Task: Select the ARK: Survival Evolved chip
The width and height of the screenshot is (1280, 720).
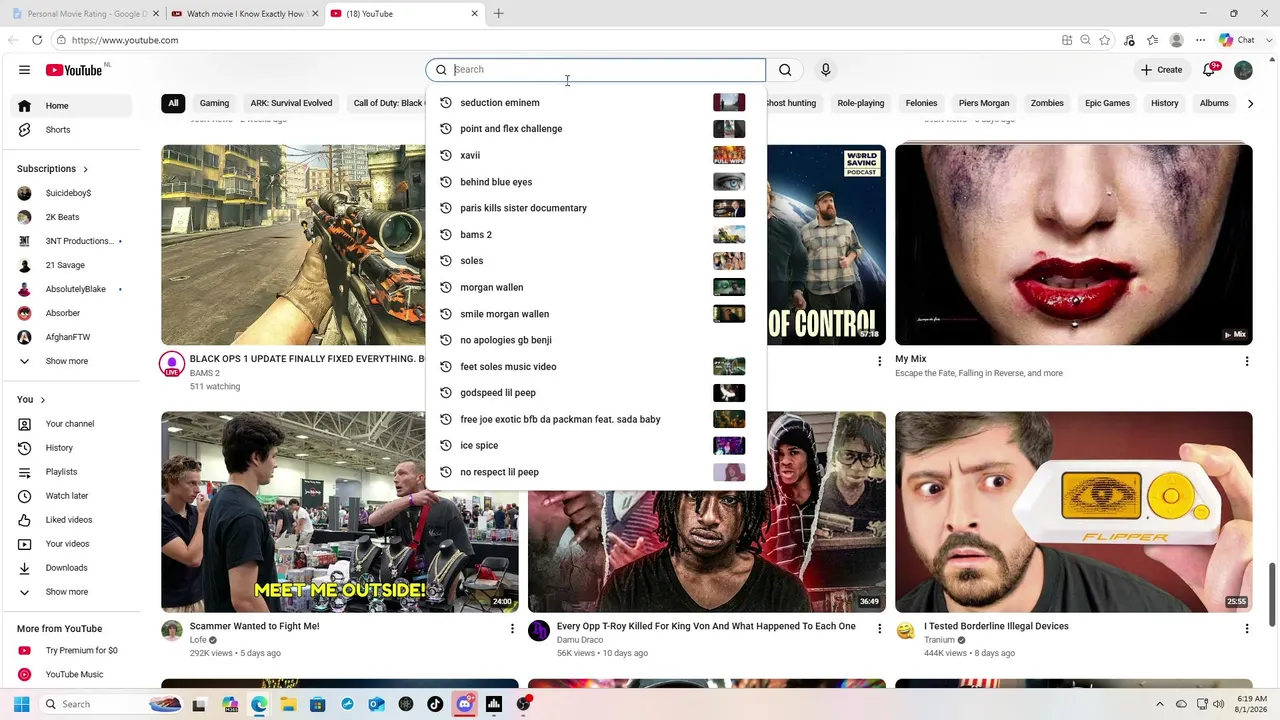Action: [x=291, y=103]
